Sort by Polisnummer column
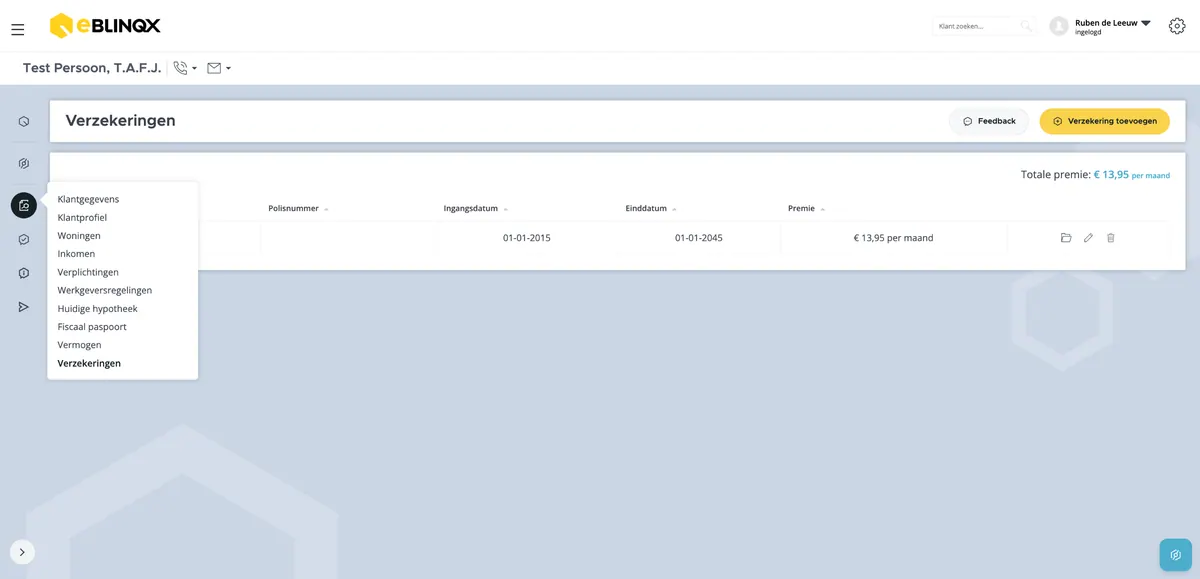The height and width of the screenshot is (579, 1200). coord(298,209)
